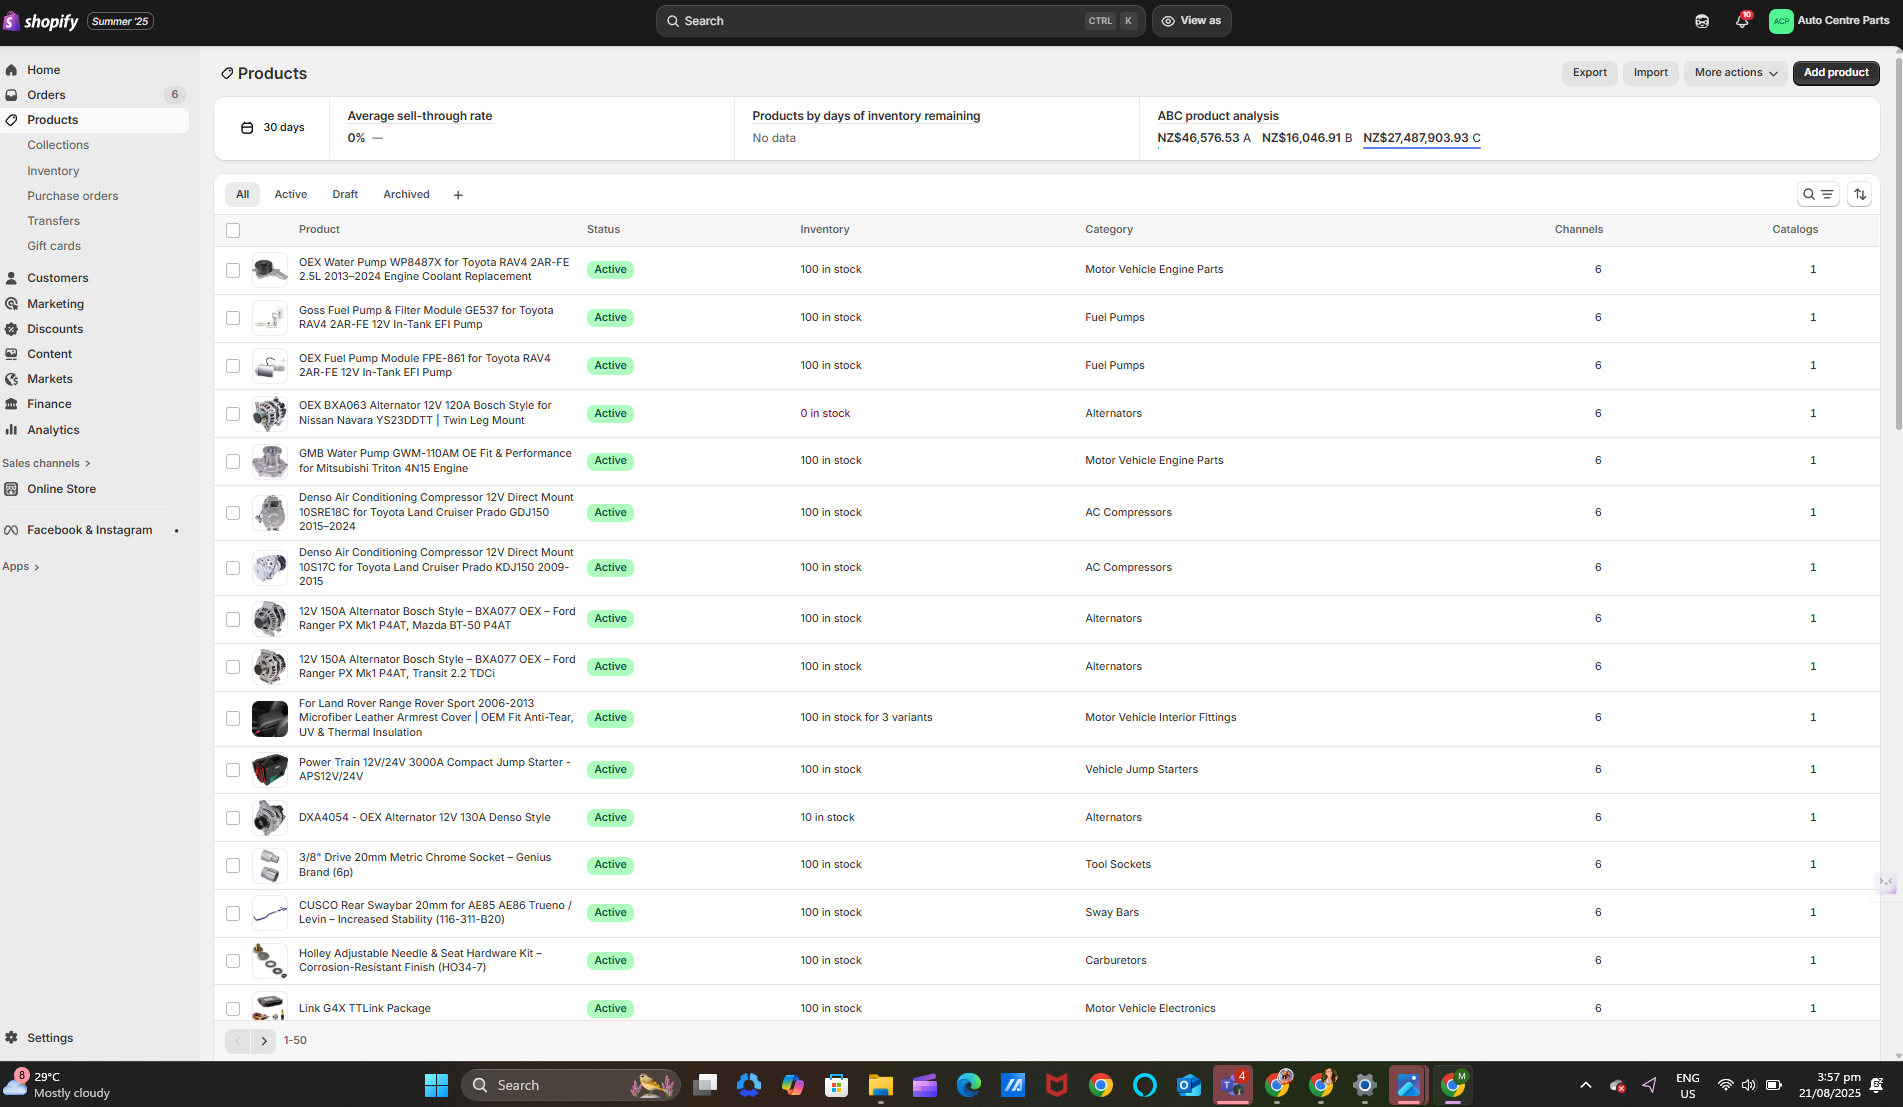The width and height of the screenshot is (1903, 1107).
Task: Switch to Archived products tab
Action: (406, 194)
